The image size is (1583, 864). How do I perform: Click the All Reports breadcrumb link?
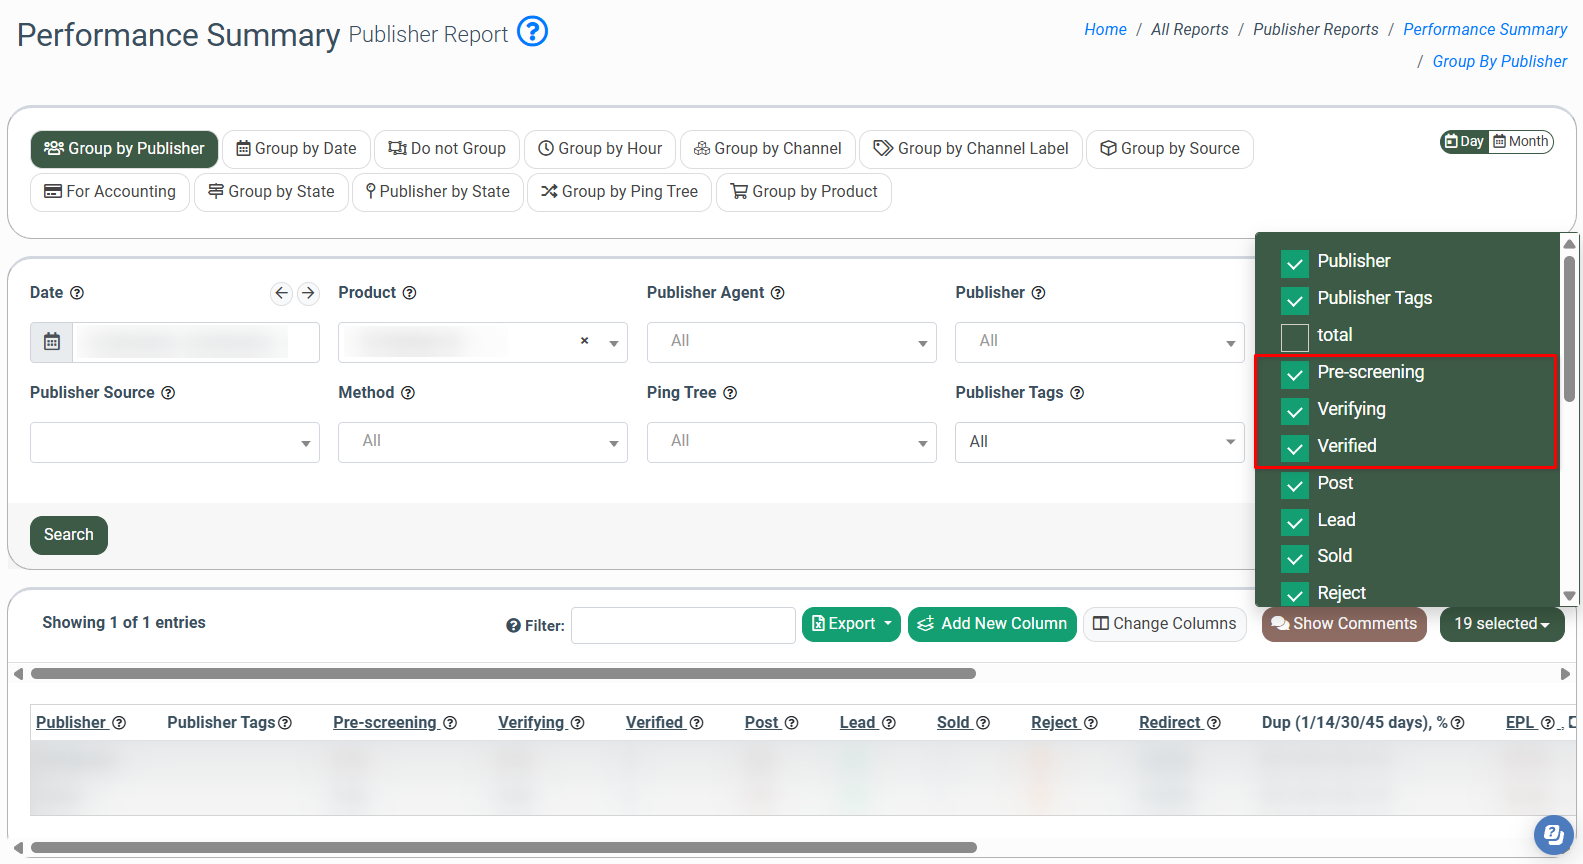pos(1189,30)
